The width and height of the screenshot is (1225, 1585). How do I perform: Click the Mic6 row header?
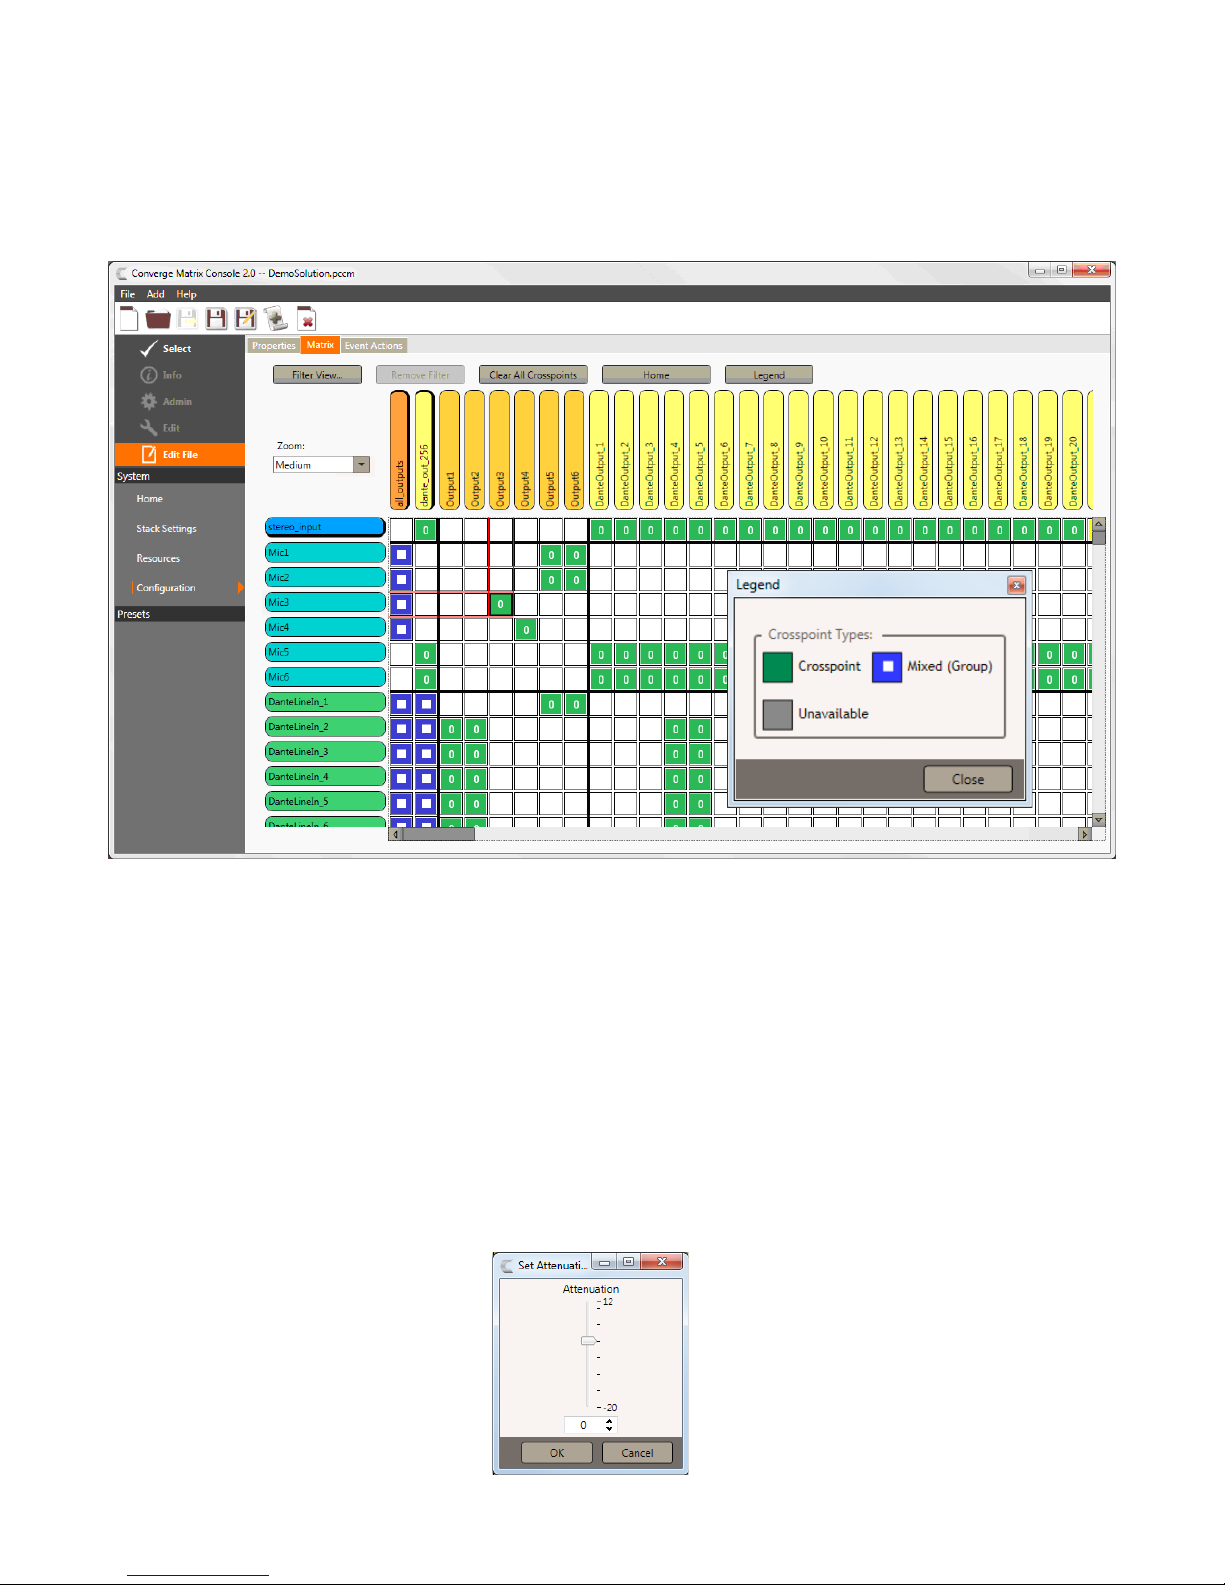coord(325,677)
